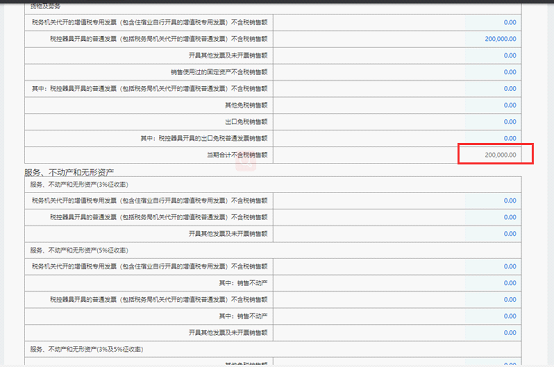The height and width of the screenshot is (367, 554).
Task: Edit 5%征收率 services 开具其他发票及未开票销售额 field
Action: pos(397,333)
